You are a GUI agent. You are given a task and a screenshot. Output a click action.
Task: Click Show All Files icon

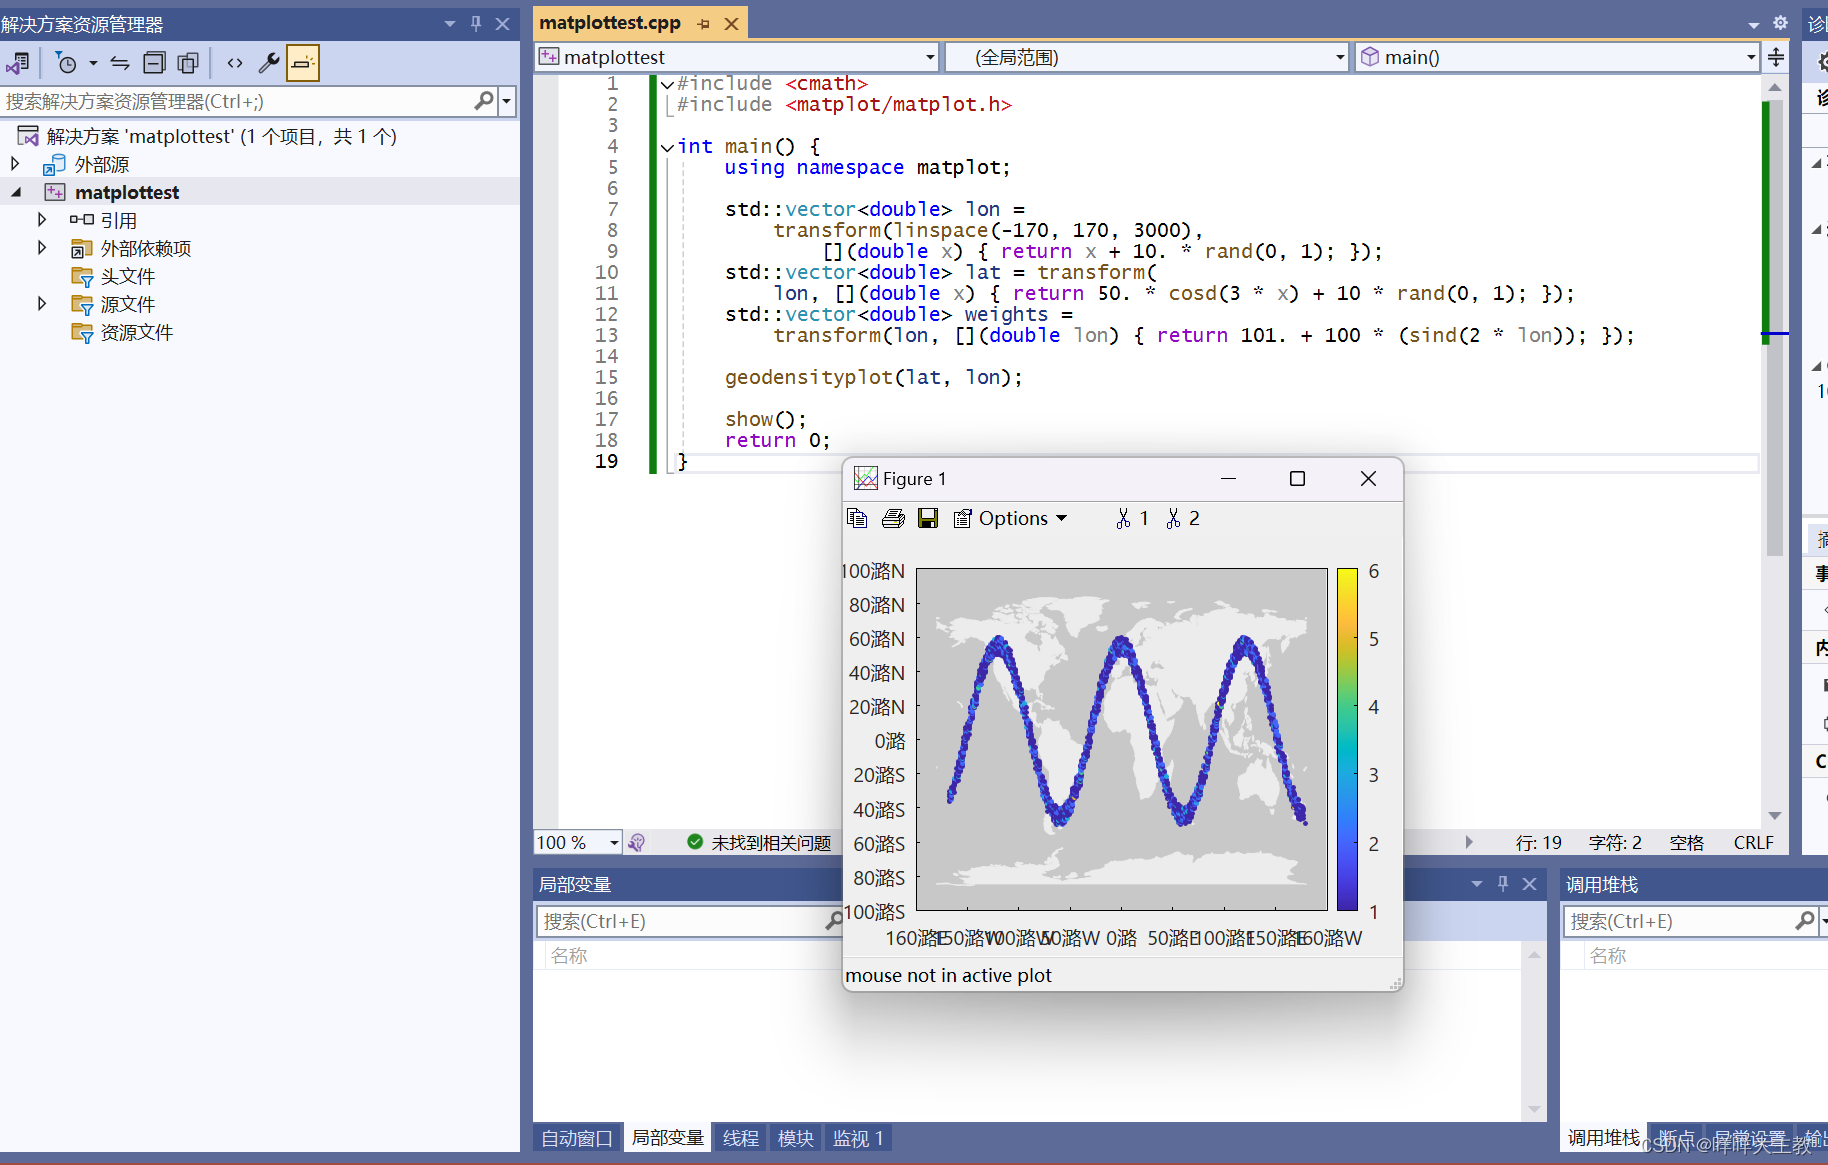point(188,63)
